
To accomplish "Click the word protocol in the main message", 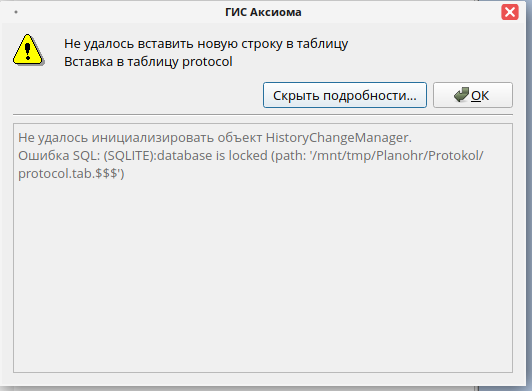I will pyautogui.click(x=207, y=62).
